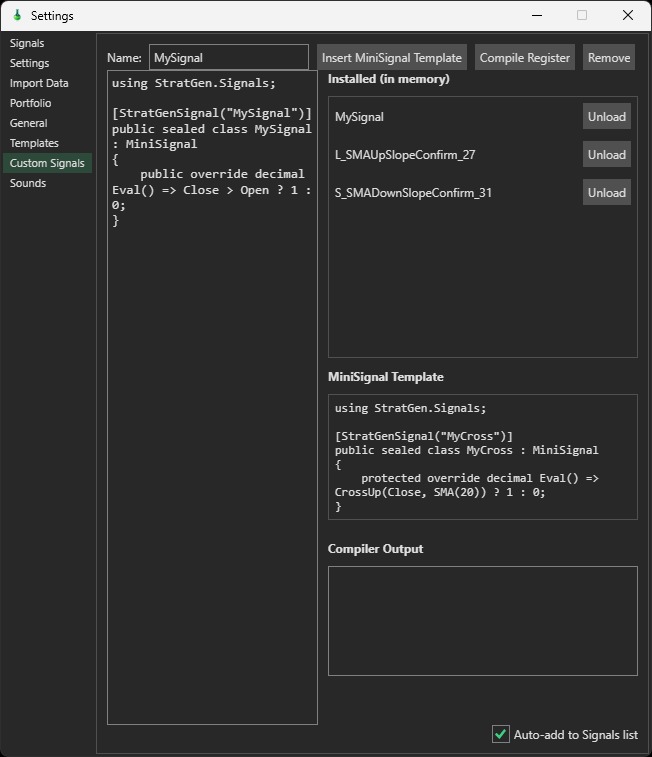Click the MiniSignal Template code box

pos(483,457)
